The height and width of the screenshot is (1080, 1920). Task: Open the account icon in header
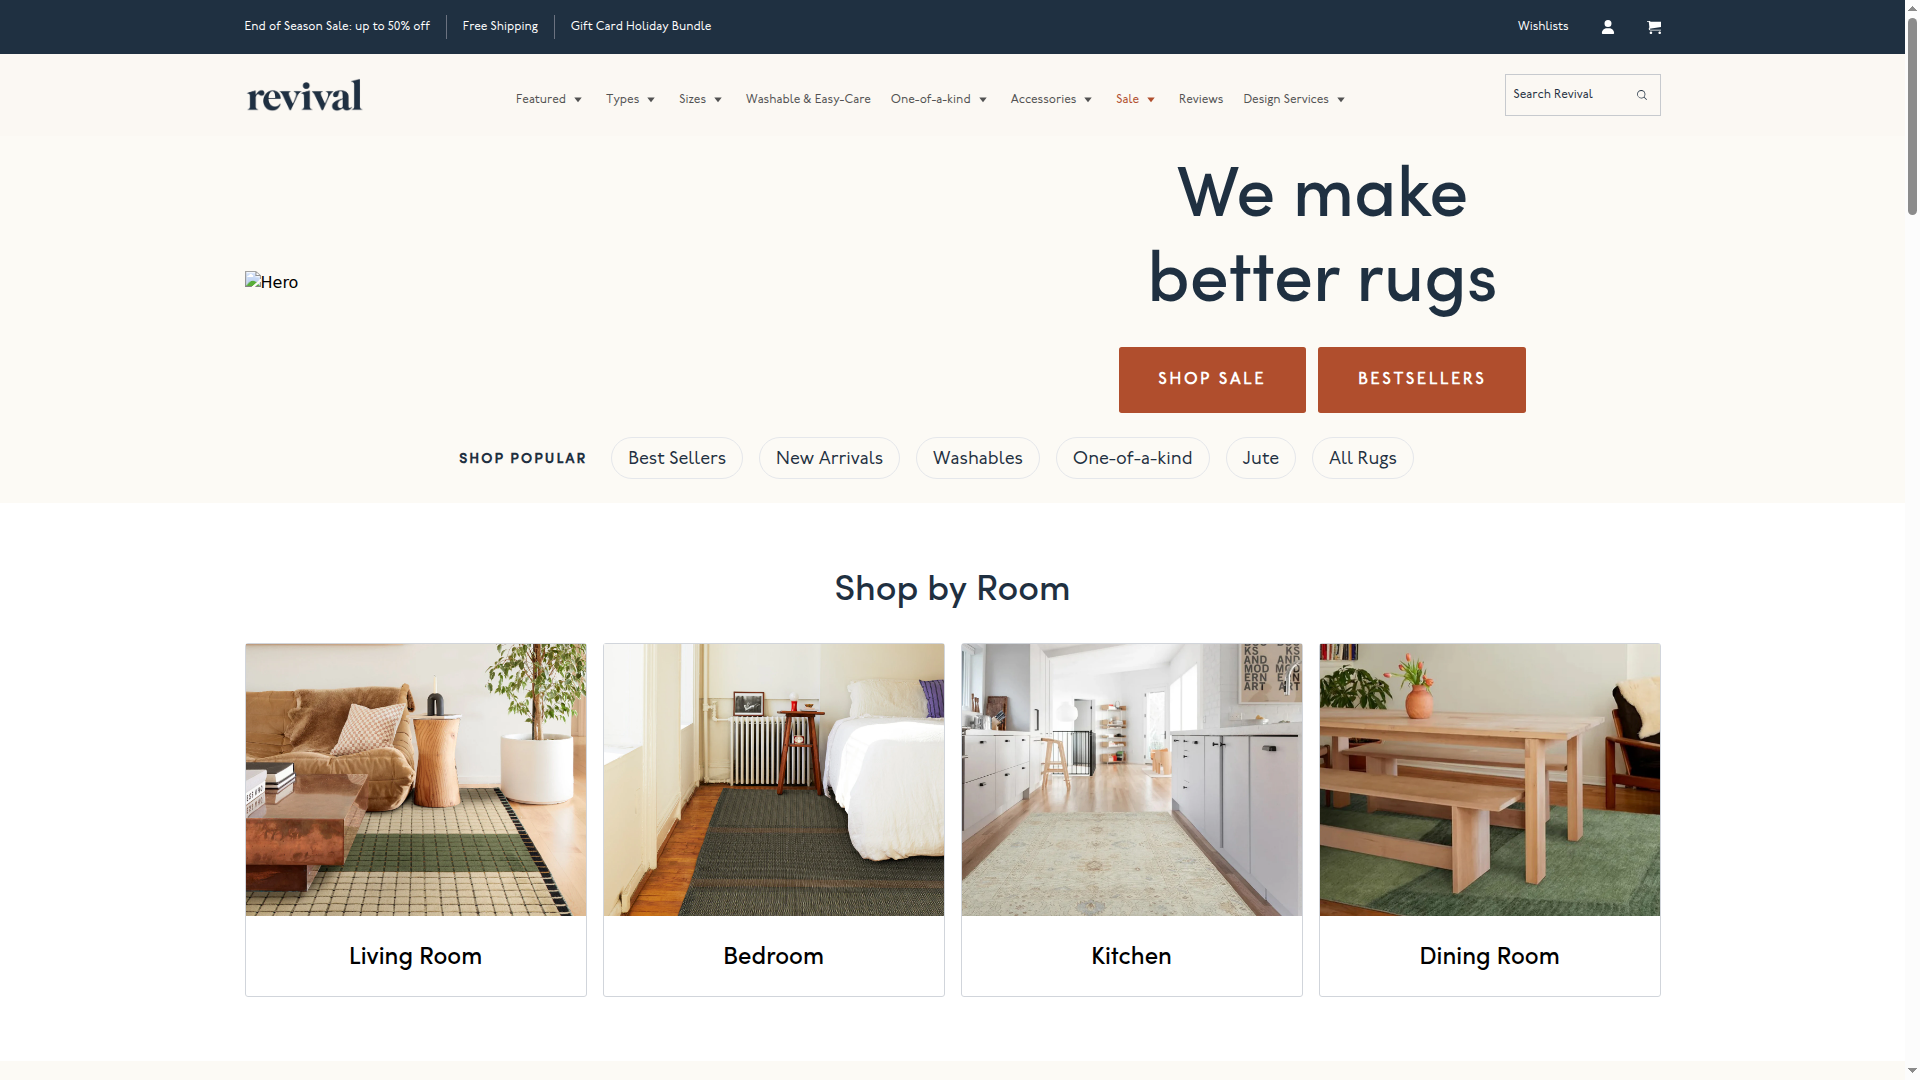1607,27
